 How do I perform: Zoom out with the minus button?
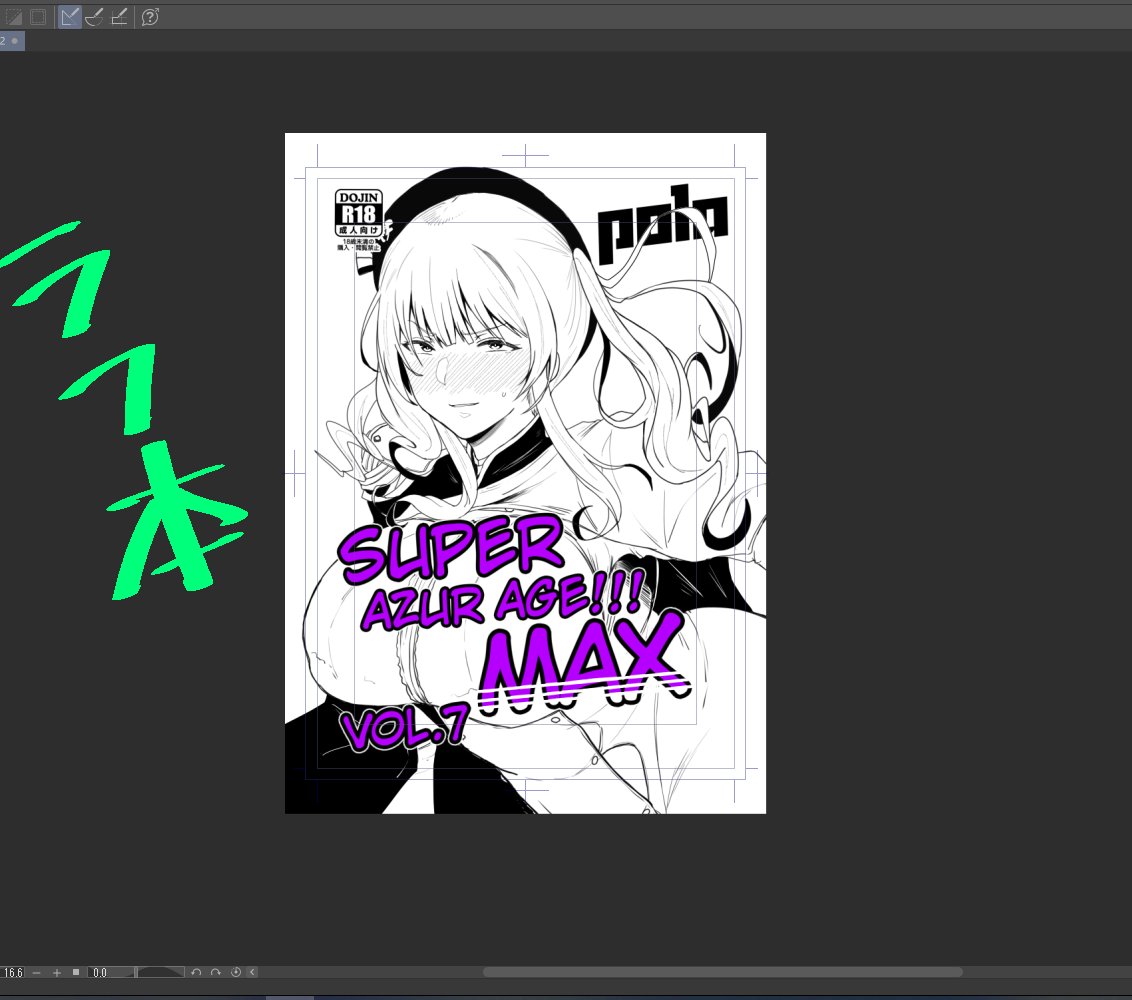pos(37,973)
